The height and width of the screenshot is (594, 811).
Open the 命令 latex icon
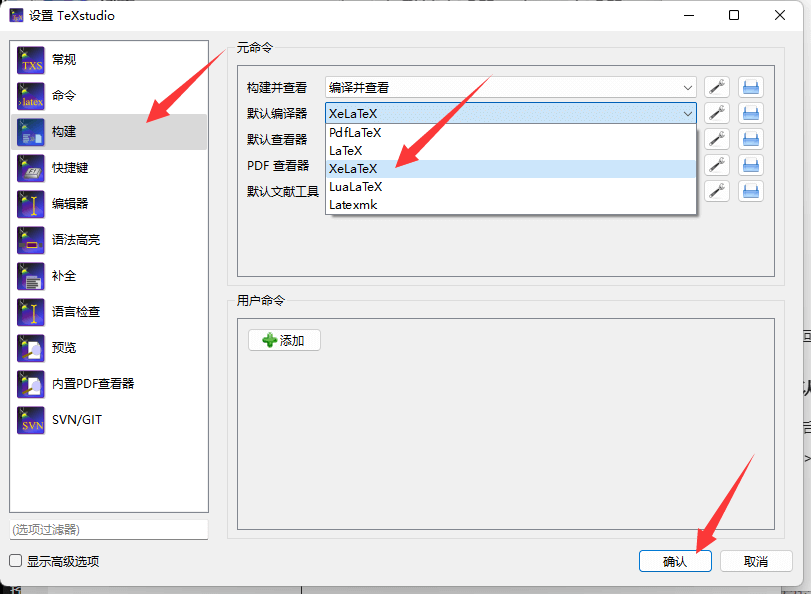point(31,96)
